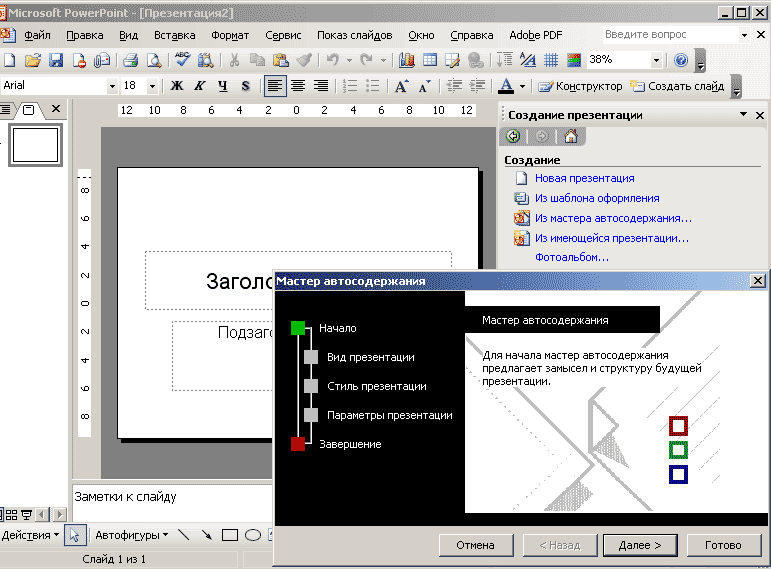This screenshot has width=771, height=569.
Task: Open the font name Arial dropdown
Action: tap(112, 86)
